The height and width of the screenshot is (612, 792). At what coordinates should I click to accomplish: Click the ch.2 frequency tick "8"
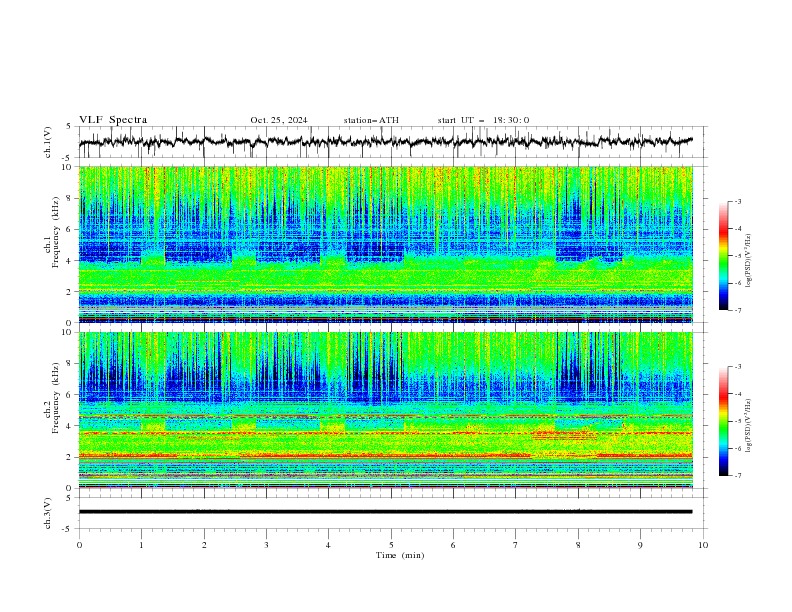(x=70, y=364)
